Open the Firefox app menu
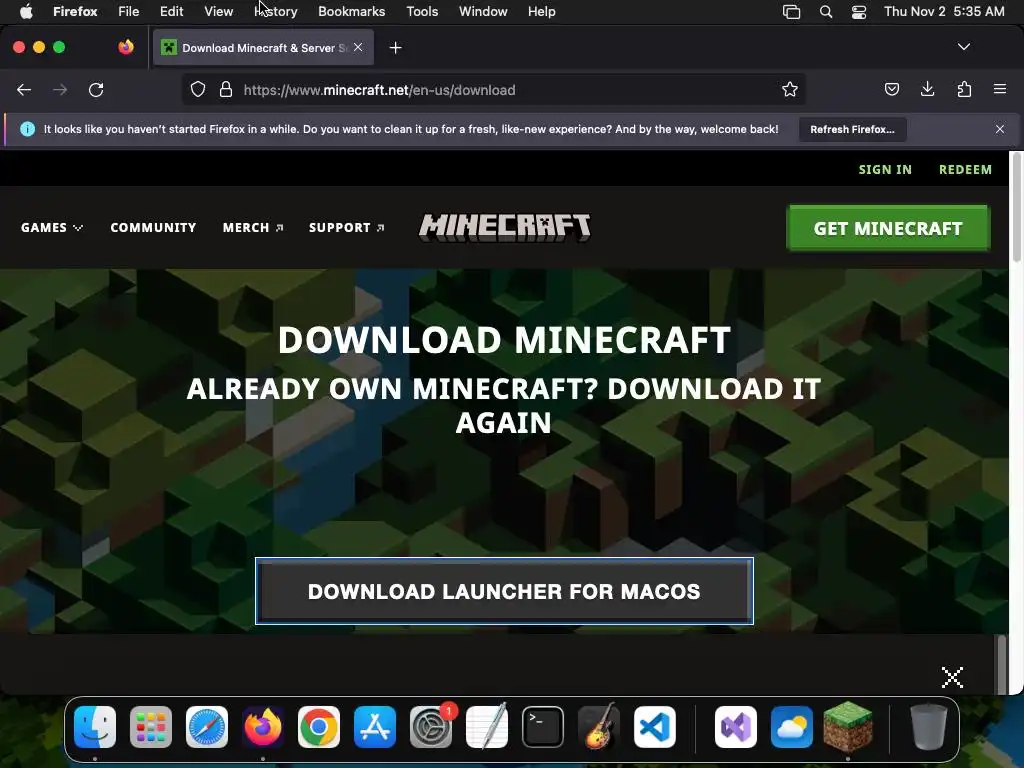This screenshot has width=1024, height=768. tap(75, 11)
